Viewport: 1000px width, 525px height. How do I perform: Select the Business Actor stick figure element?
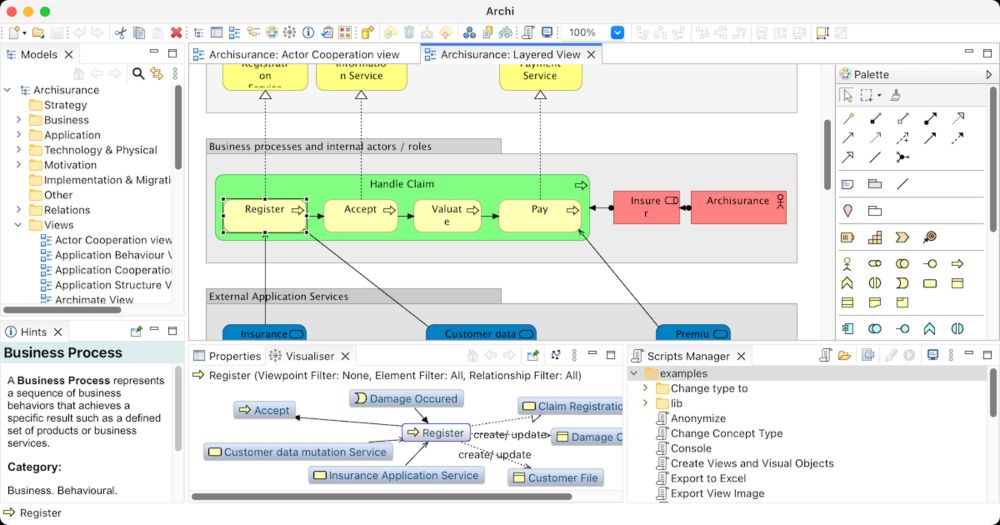(848, 263)
